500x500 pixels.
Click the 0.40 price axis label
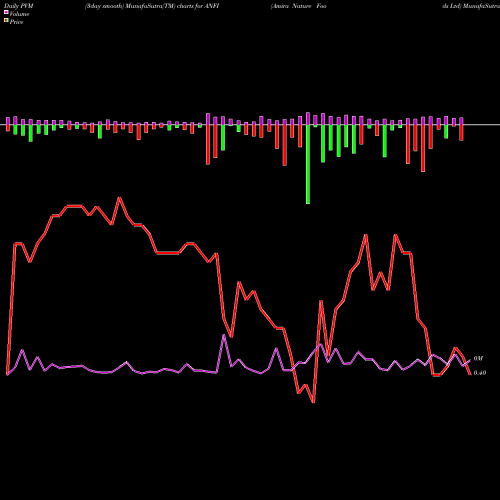pos(480,373)
